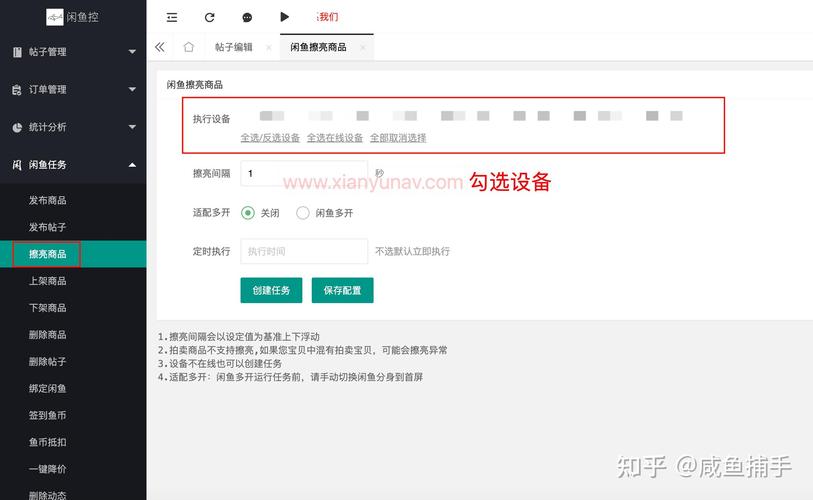Click the 统计分析 pie chart icon

(17, 127)
